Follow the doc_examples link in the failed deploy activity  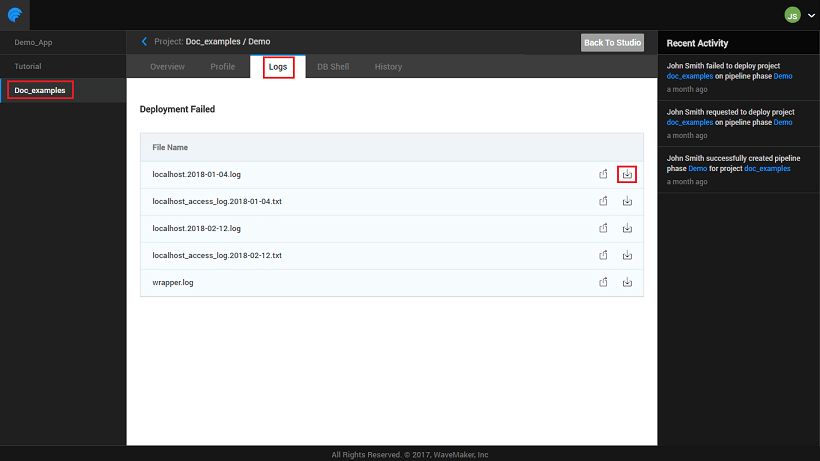coord(690,76)
